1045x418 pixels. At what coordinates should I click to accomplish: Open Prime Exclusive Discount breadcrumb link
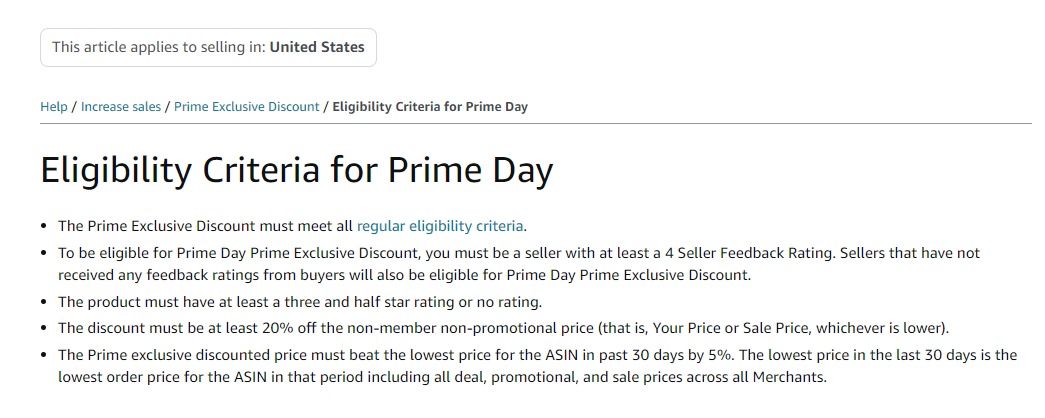tap(246, 107)
